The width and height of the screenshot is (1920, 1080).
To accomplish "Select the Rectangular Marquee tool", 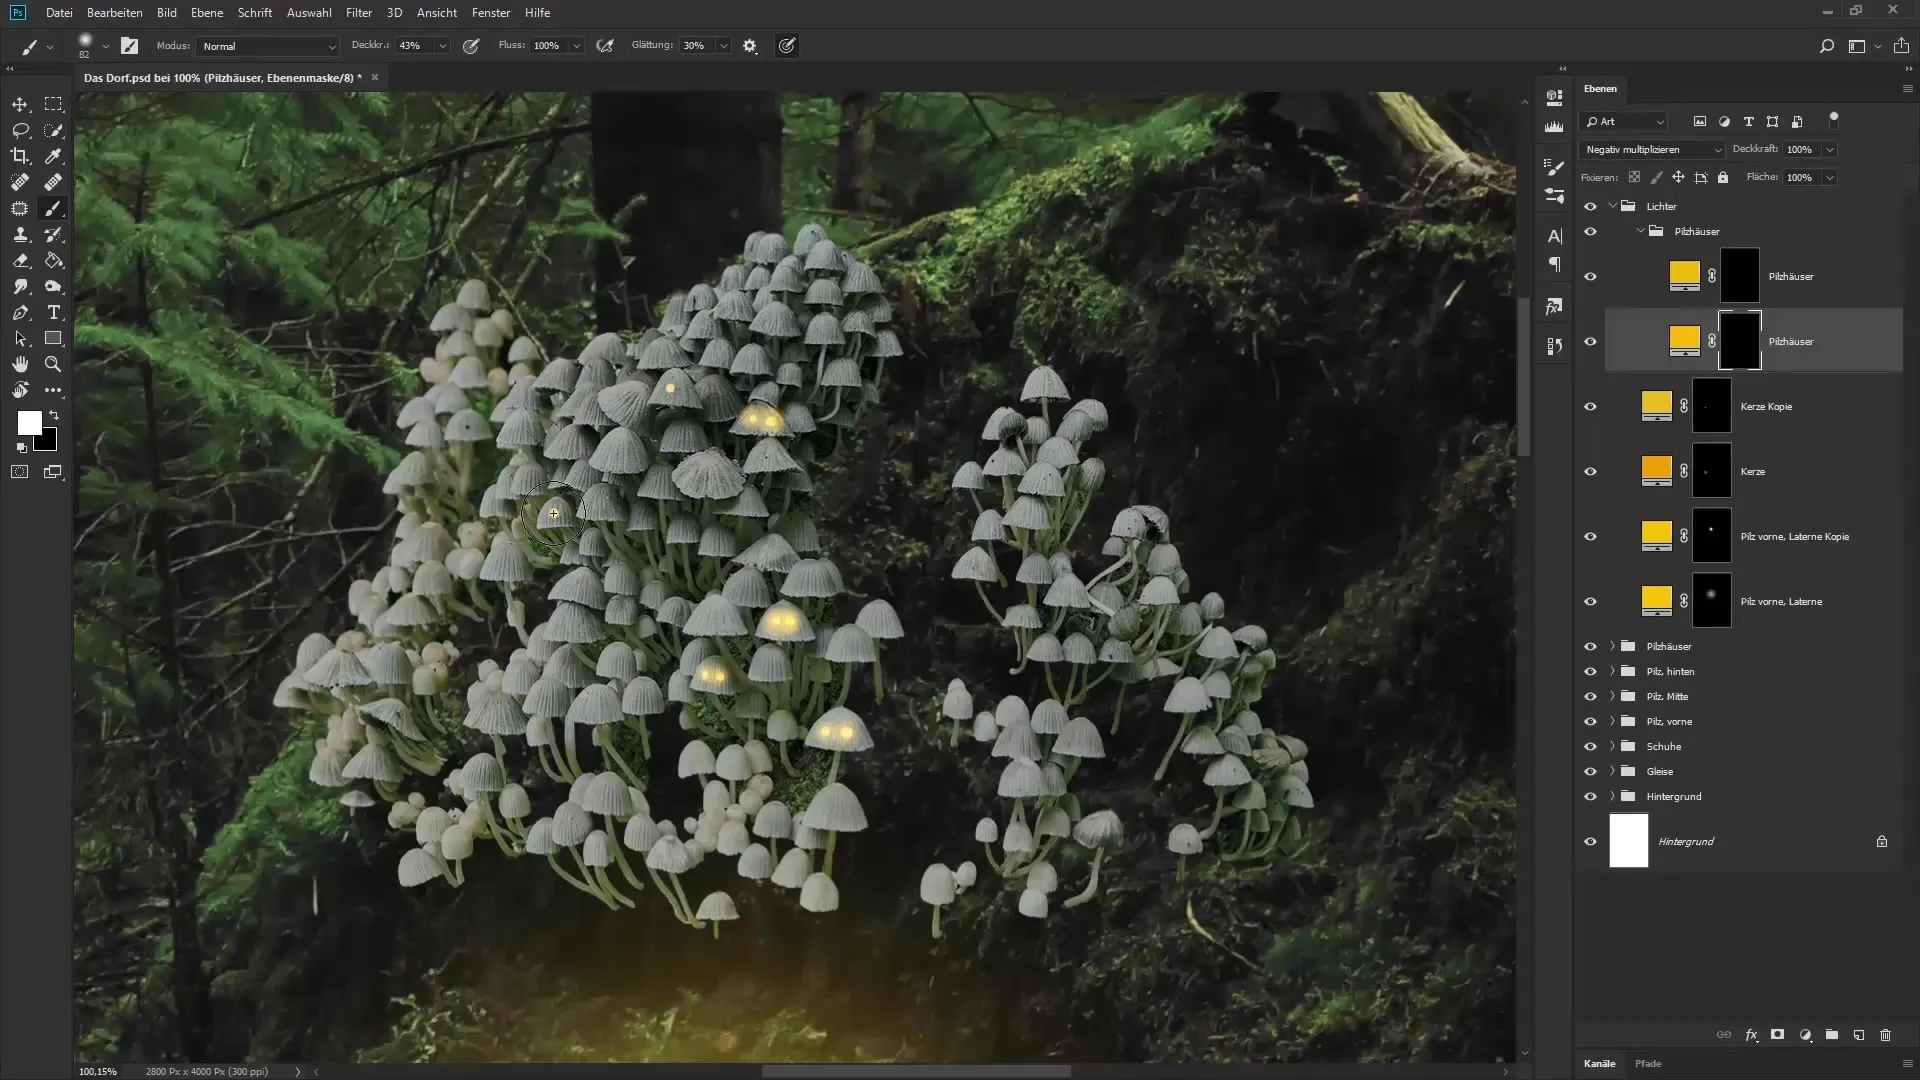I will (x=53, y=104).
